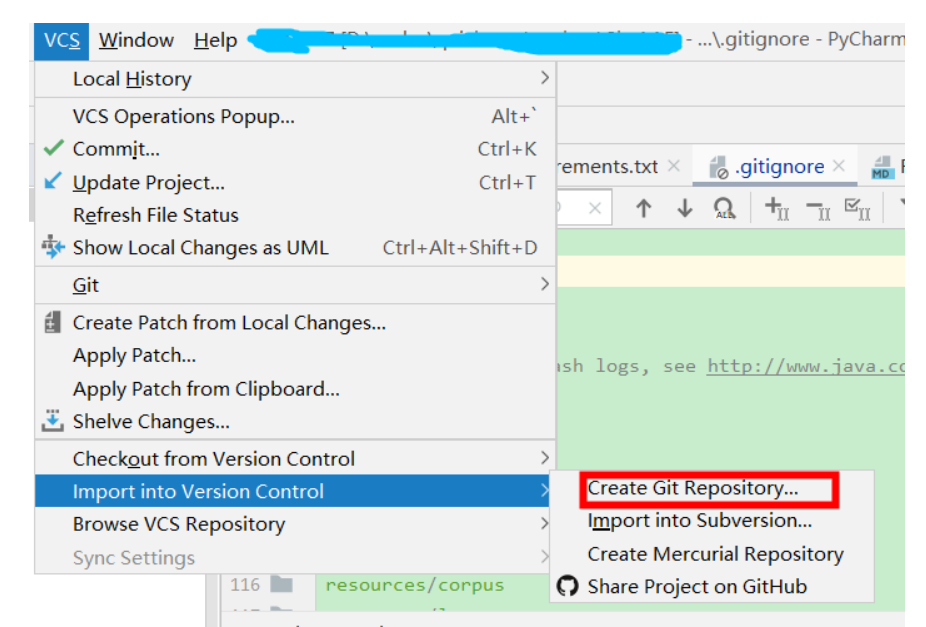Click the Shelve Changes download icon

[x=53, y=420]
